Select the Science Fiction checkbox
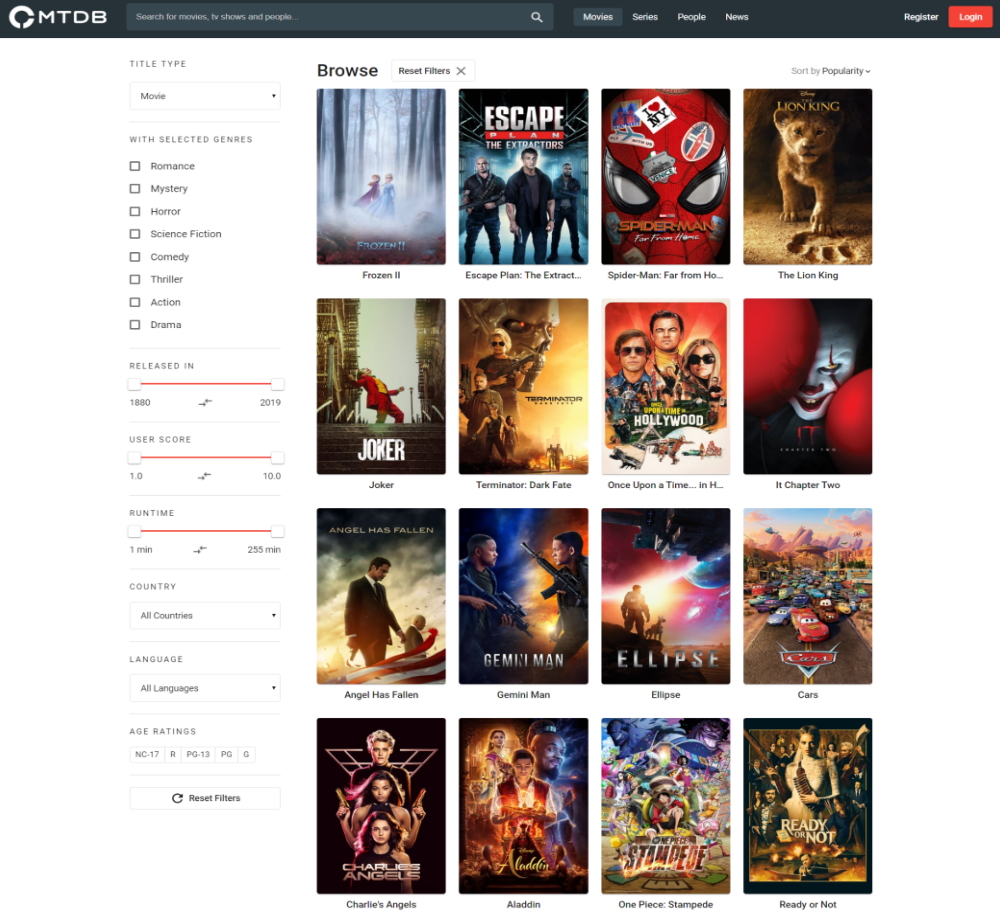This screenshot has width=1000, height=923. click(x=135, y=234)
